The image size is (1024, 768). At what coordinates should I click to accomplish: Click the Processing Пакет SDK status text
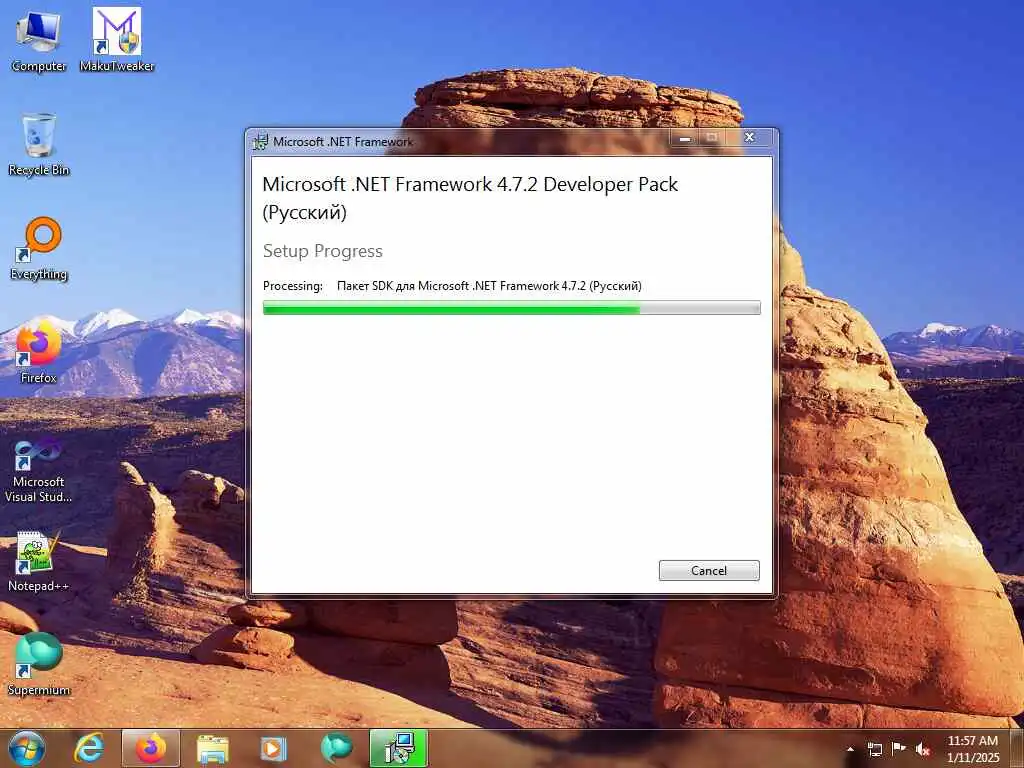(x=452, y=285)
